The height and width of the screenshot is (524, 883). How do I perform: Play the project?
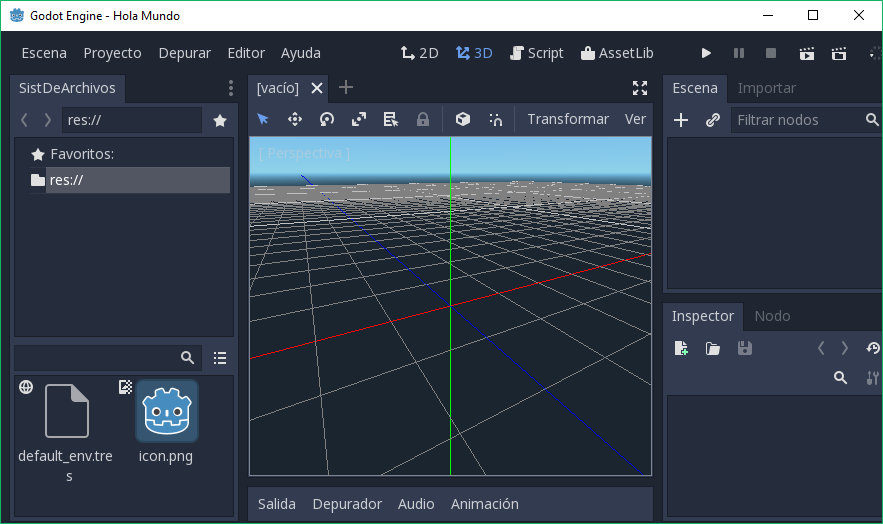click(706, 53)
